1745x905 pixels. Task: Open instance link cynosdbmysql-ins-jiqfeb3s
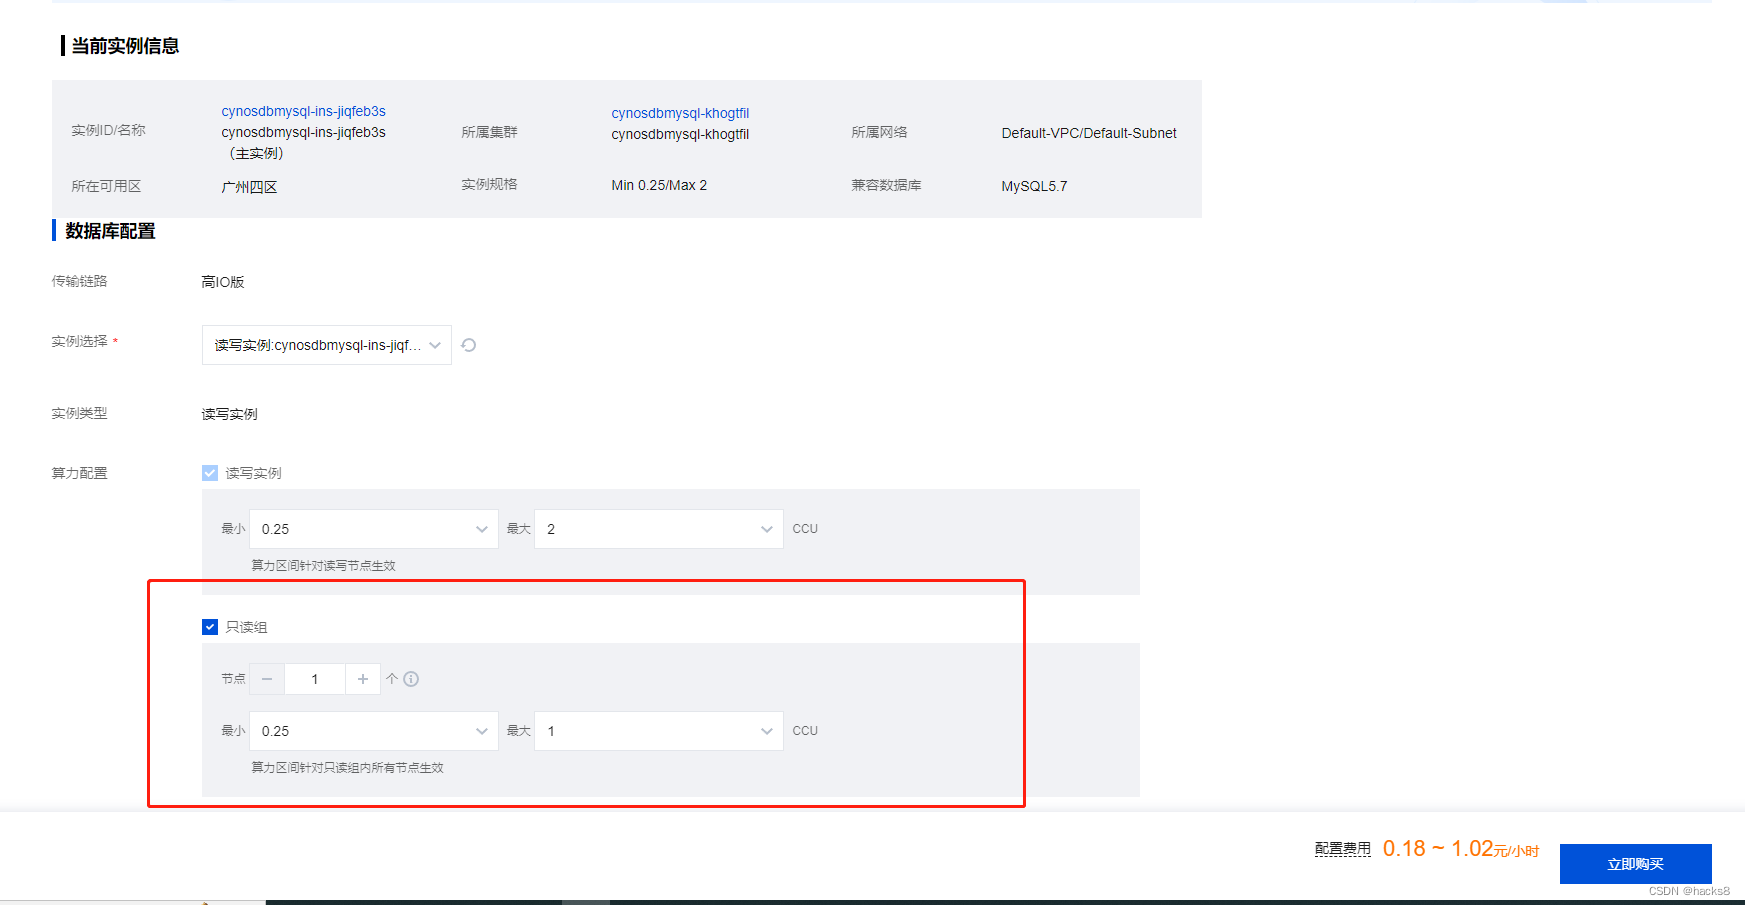304,111
